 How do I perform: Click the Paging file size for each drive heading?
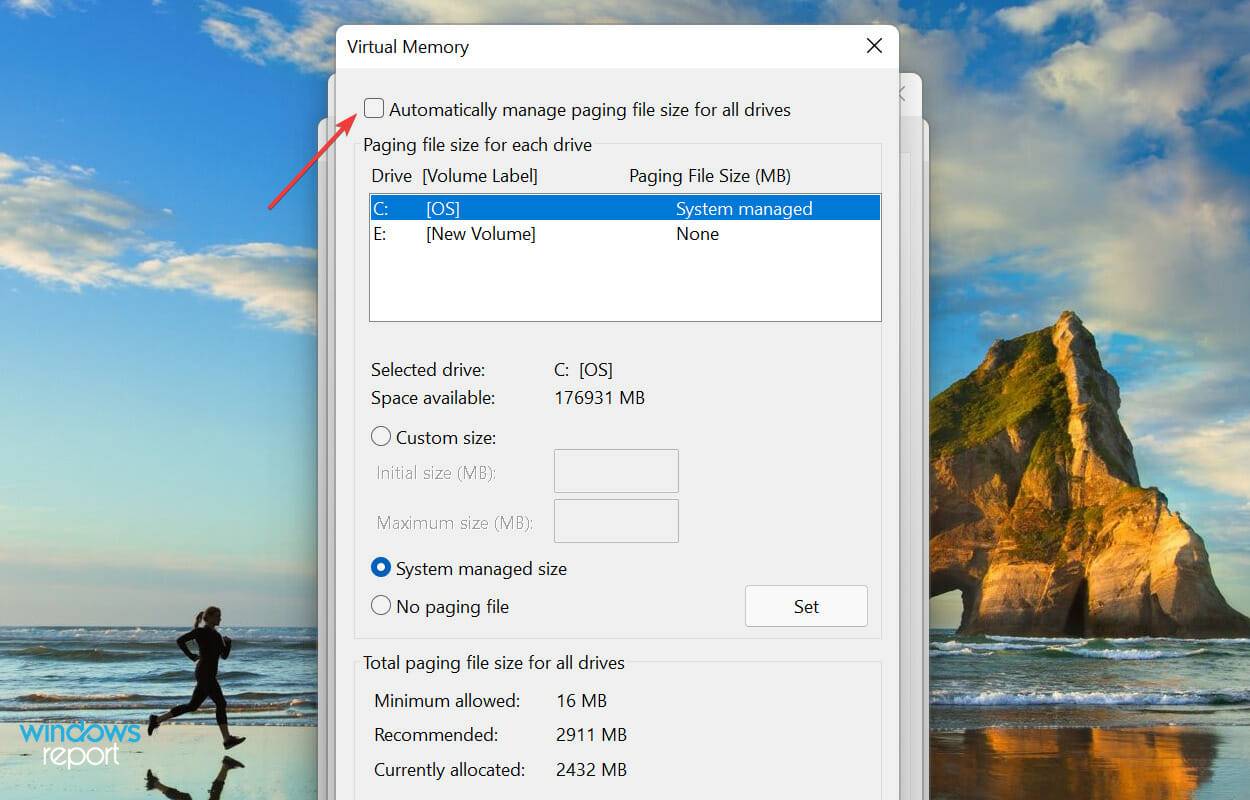(x=479, y=145)
